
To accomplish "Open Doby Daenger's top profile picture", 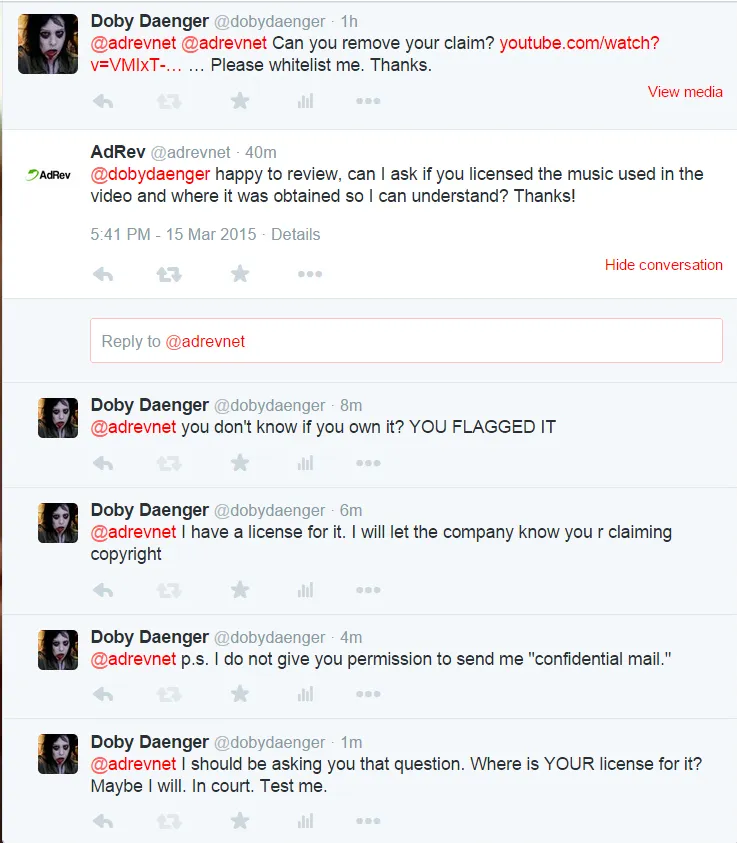I will pyautogui.click(x=48, y=44).
